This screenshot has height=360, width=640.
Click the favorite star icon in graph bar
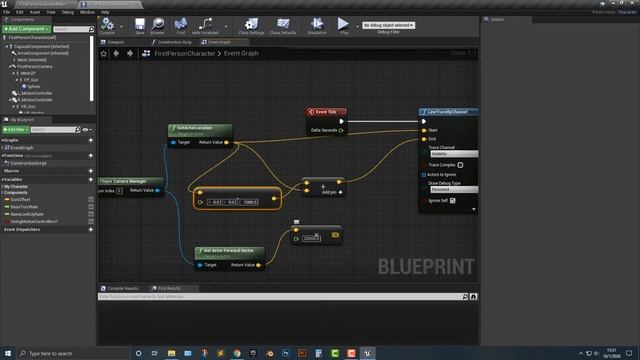pyautogui.click(x=104, y=53)
